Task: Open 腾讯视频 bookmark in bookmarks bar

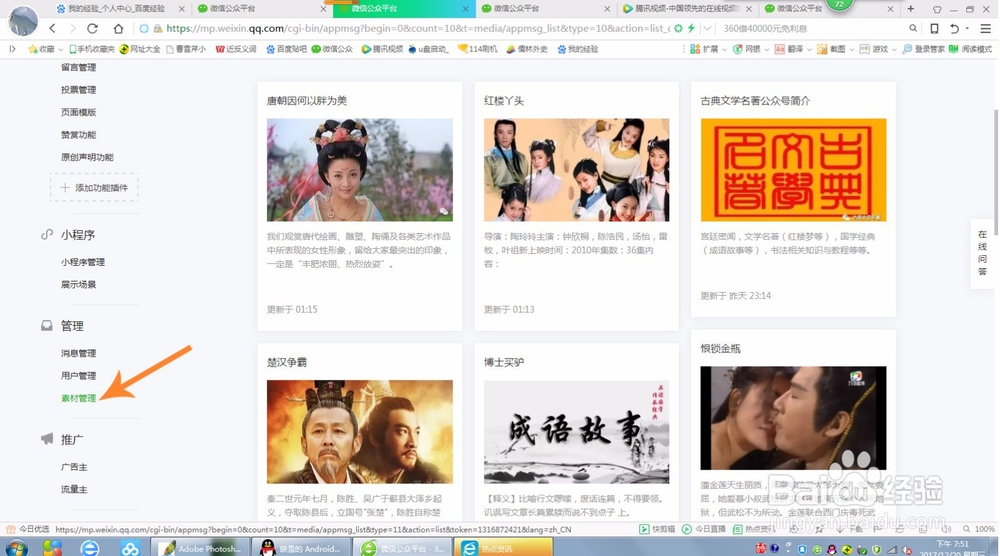Action: coord(384,49)
